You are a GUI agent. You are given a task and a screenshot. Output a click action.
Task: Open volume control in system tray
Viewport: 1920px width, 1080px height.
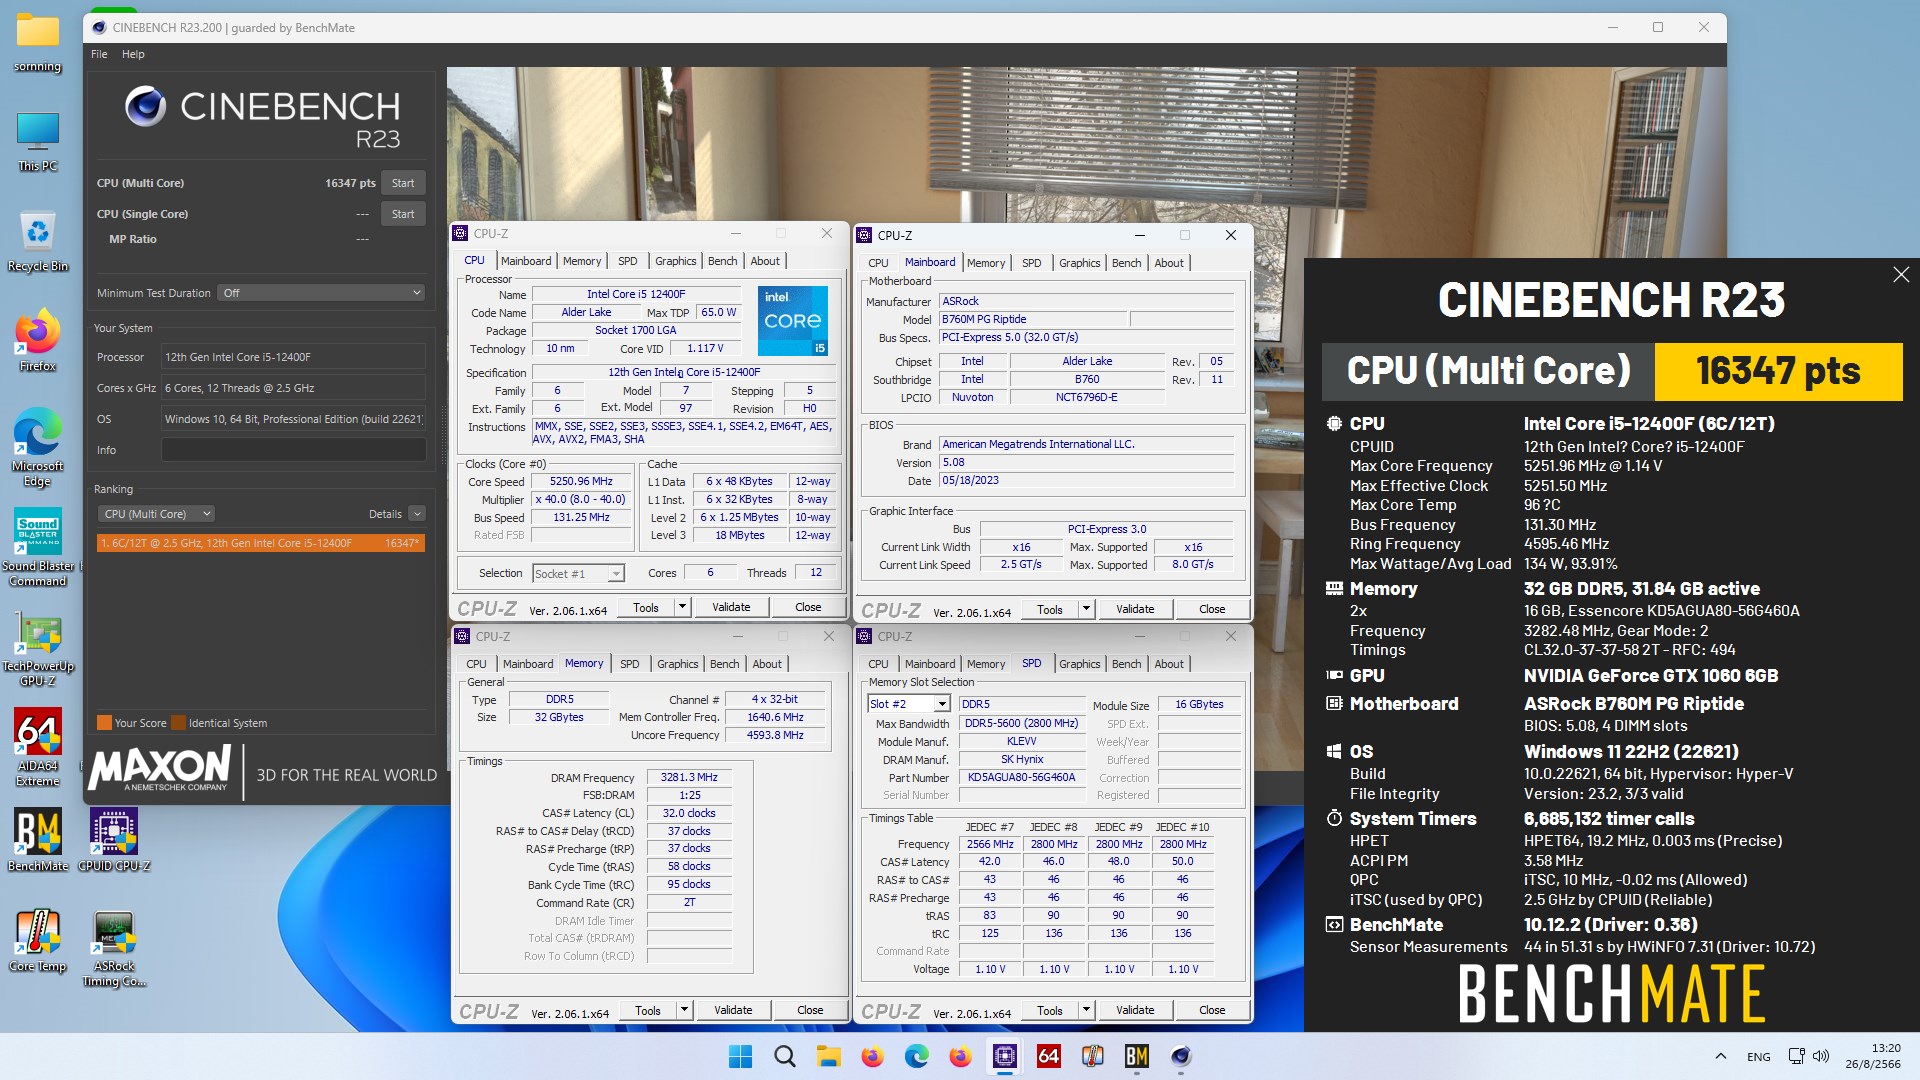tap(1821, 1056)
